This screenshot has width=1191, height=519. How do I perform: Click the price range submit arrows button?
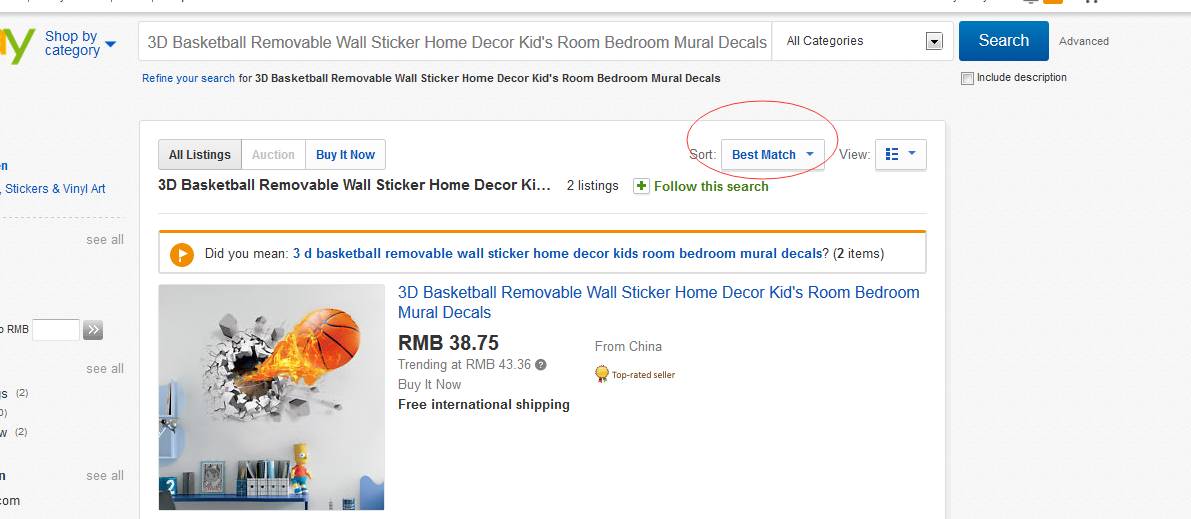pos(93,330)
